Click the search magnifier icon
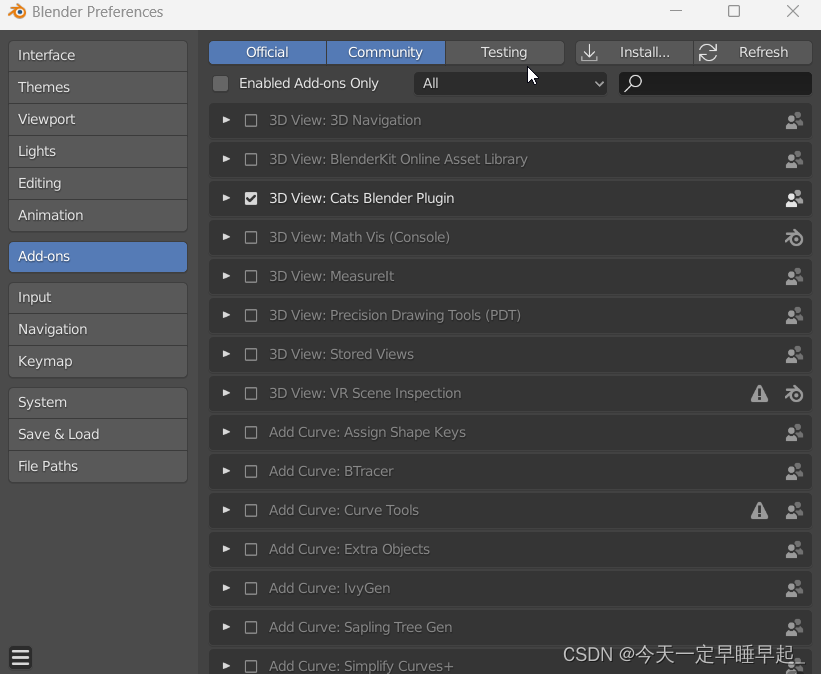 click(x=633, y=84)
